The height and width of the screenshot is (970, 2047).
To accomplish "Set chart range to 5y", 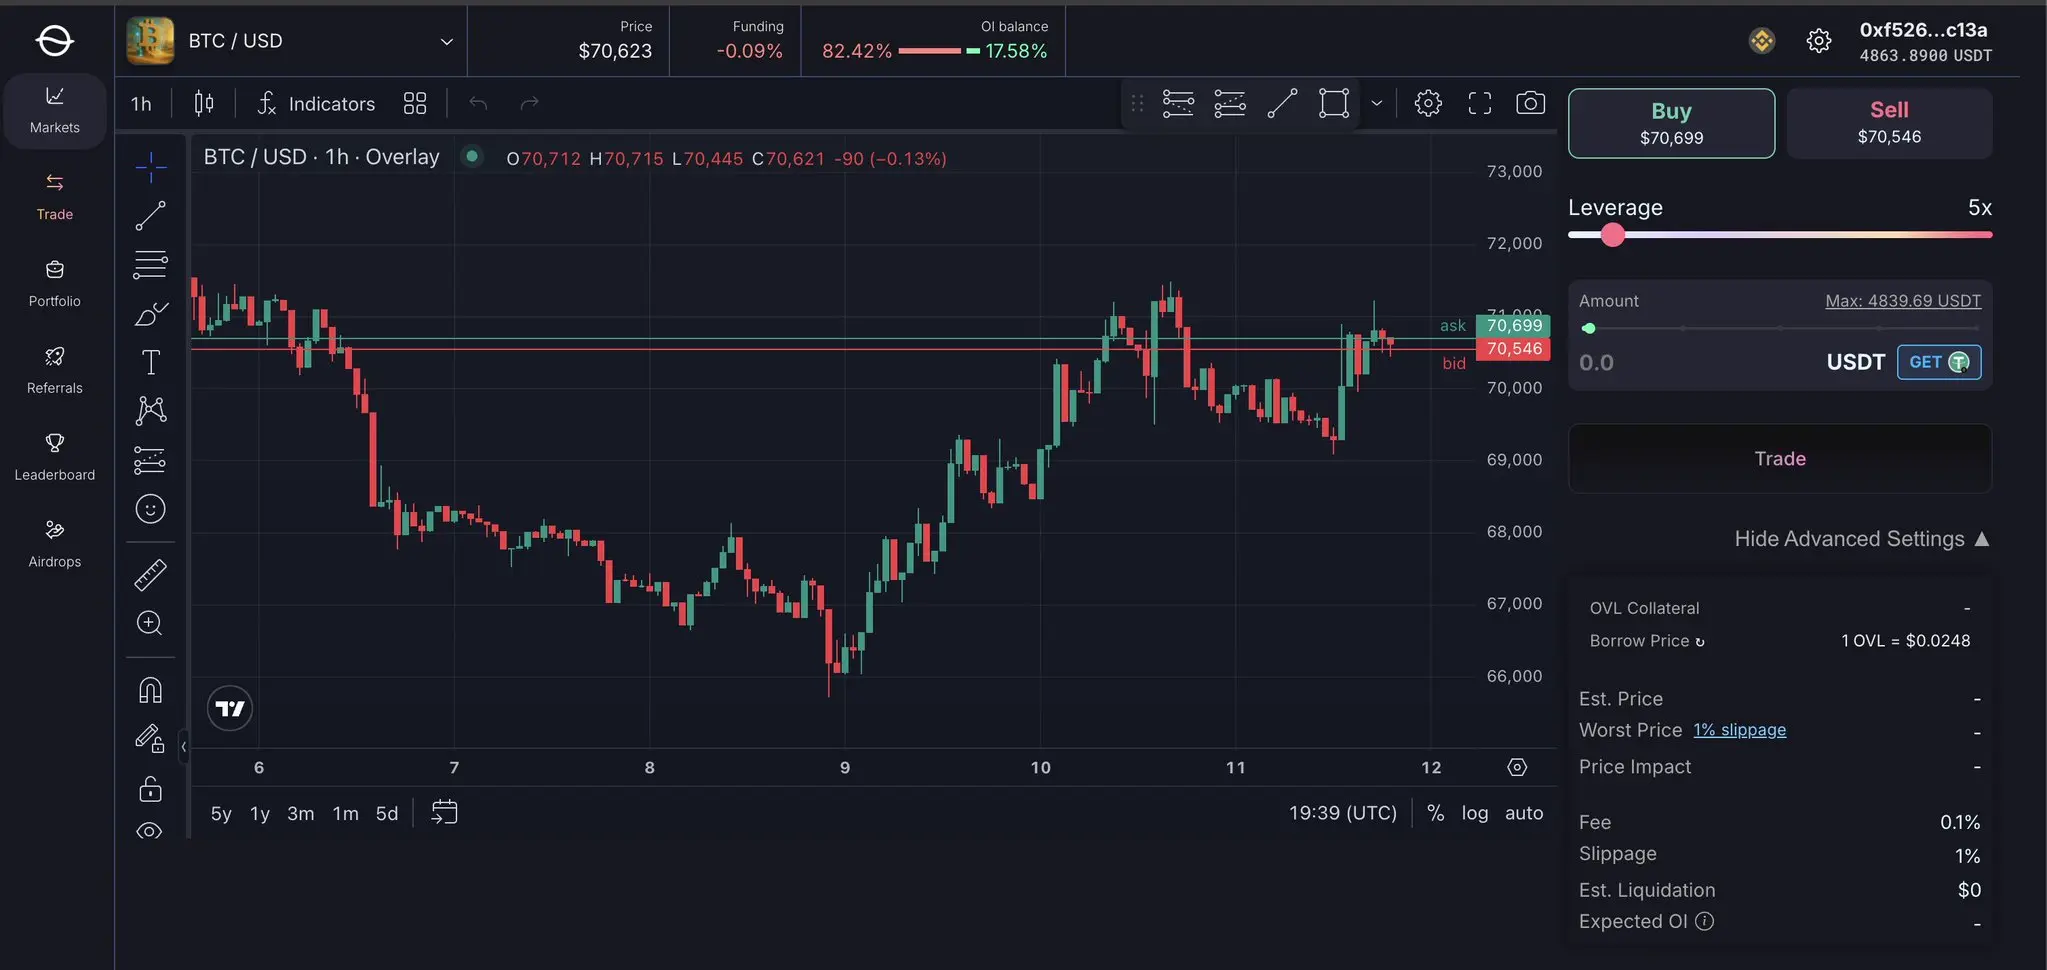I will (221, 813).
